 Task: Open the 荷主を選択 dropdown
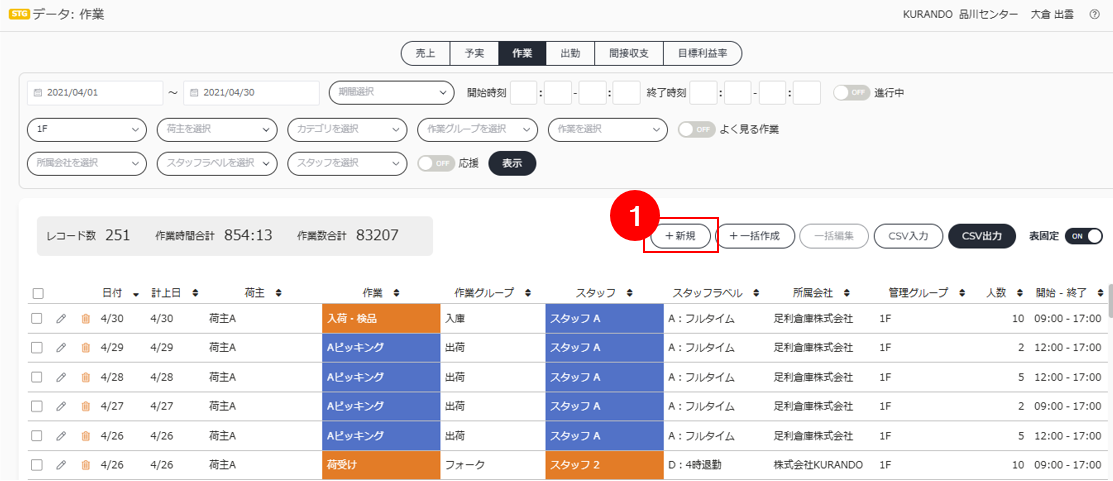[x=217, y=130]
